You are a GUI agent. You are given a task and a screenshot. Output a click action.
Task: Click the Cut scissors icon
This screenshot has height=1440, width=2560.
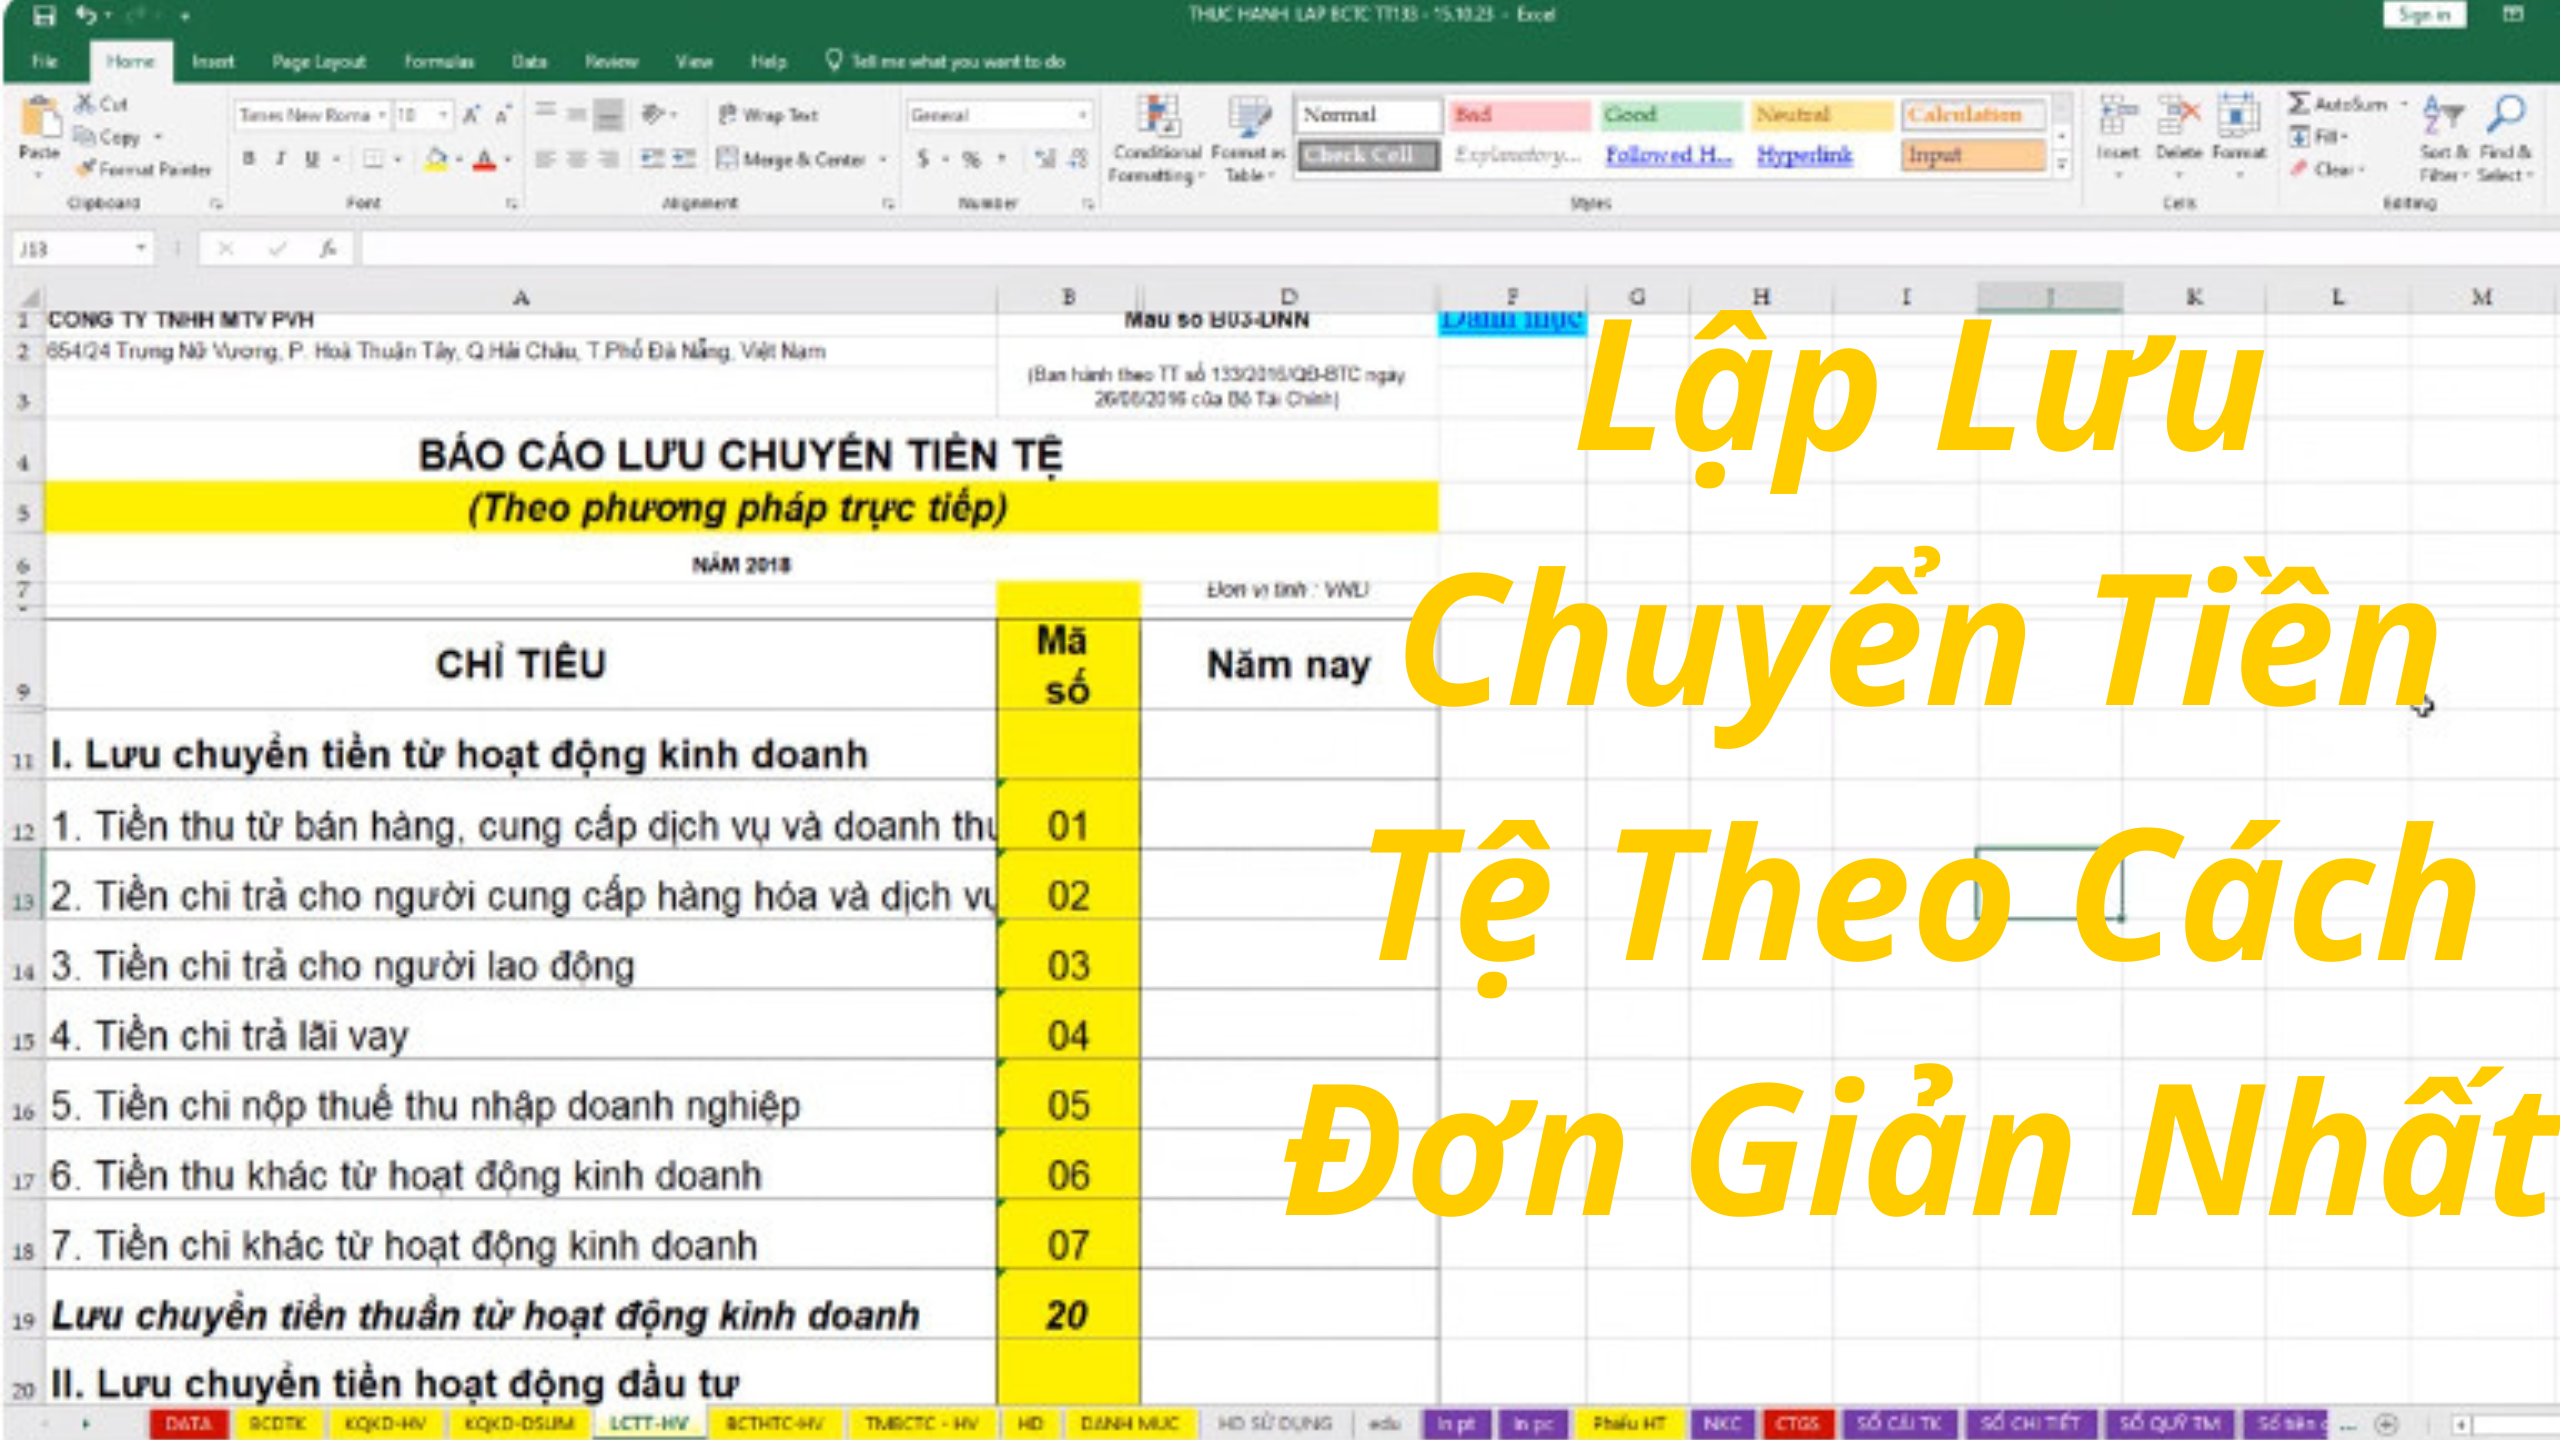tap(86, 104)
